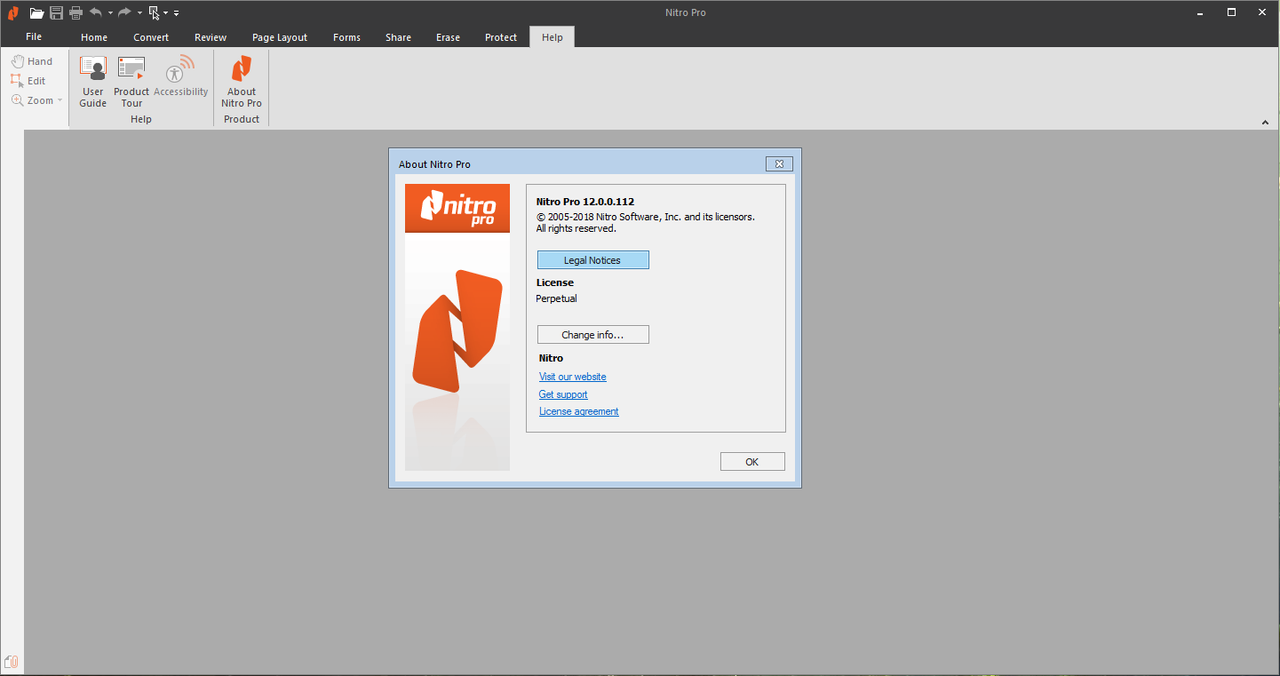The image size is (1280, 676).
Task: Click About Nitro Pro ribbon button
Action: point(241,82)
